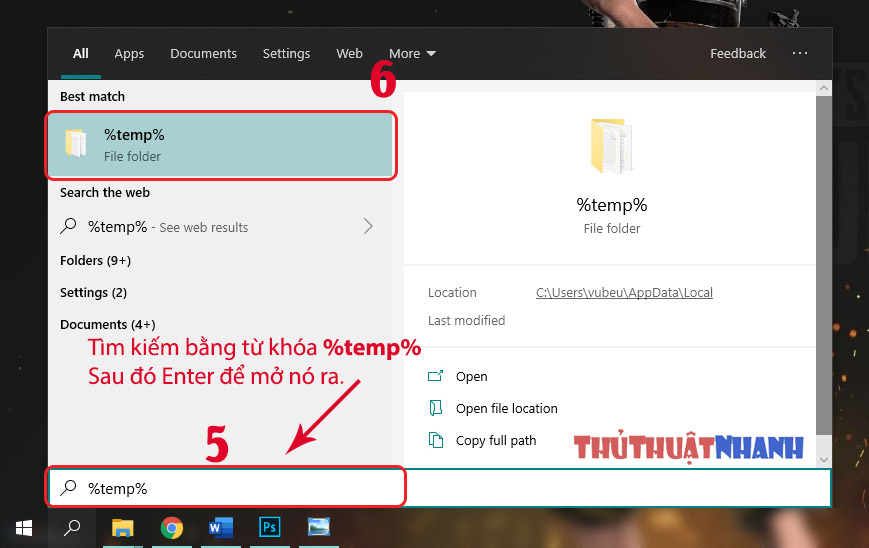Viewport: 869px width, 548px height.
Task: Switch to the Documents tab
Action: (x=203, y=54)
